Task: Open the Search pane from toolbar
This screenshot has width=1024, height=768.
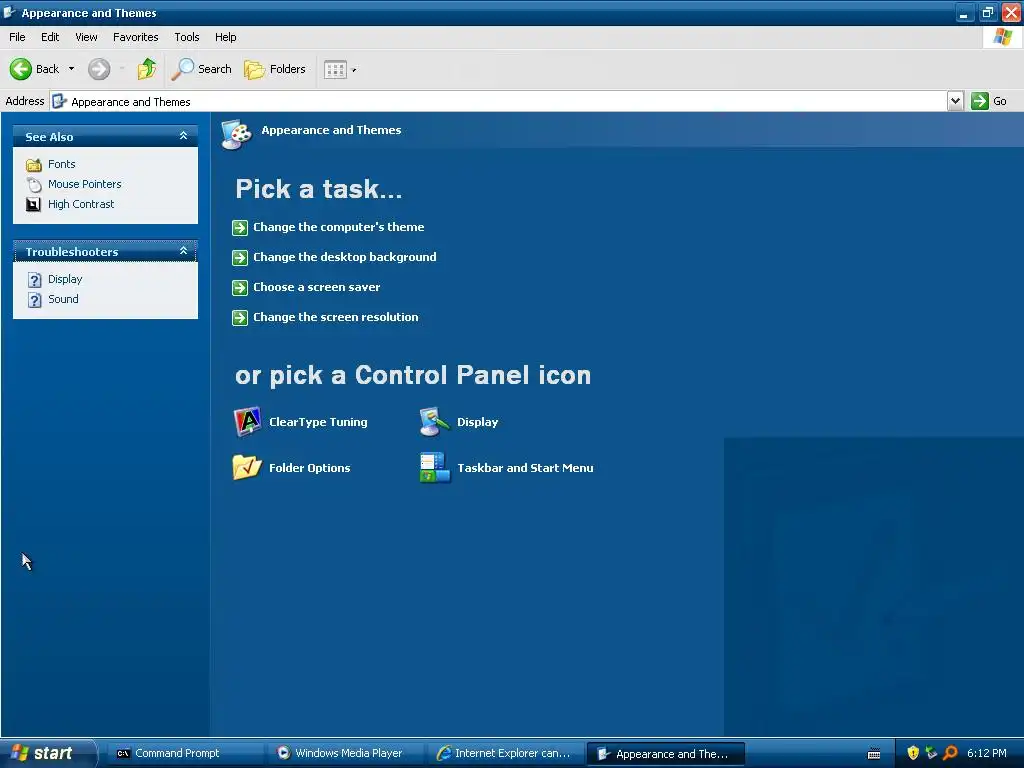Action: (x=201, y=69)
